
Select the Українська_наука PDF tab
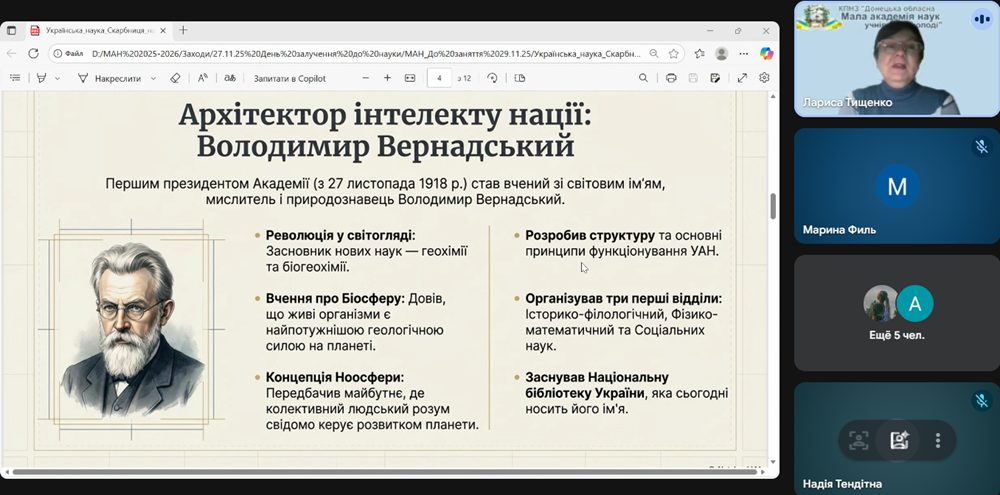98,30
